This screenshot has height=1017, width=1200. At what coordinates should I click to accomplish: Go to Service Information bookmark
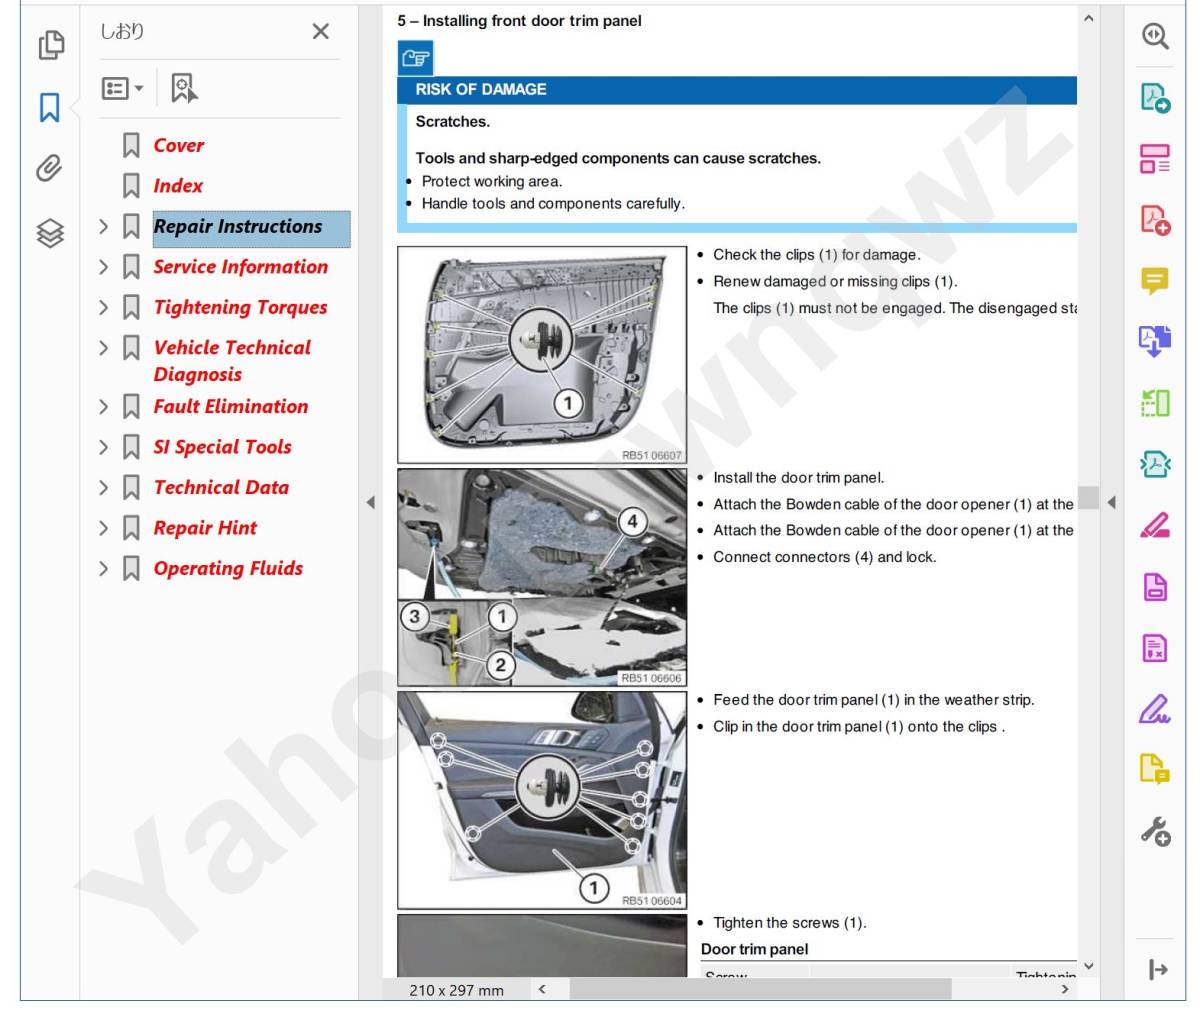(240, 267)
